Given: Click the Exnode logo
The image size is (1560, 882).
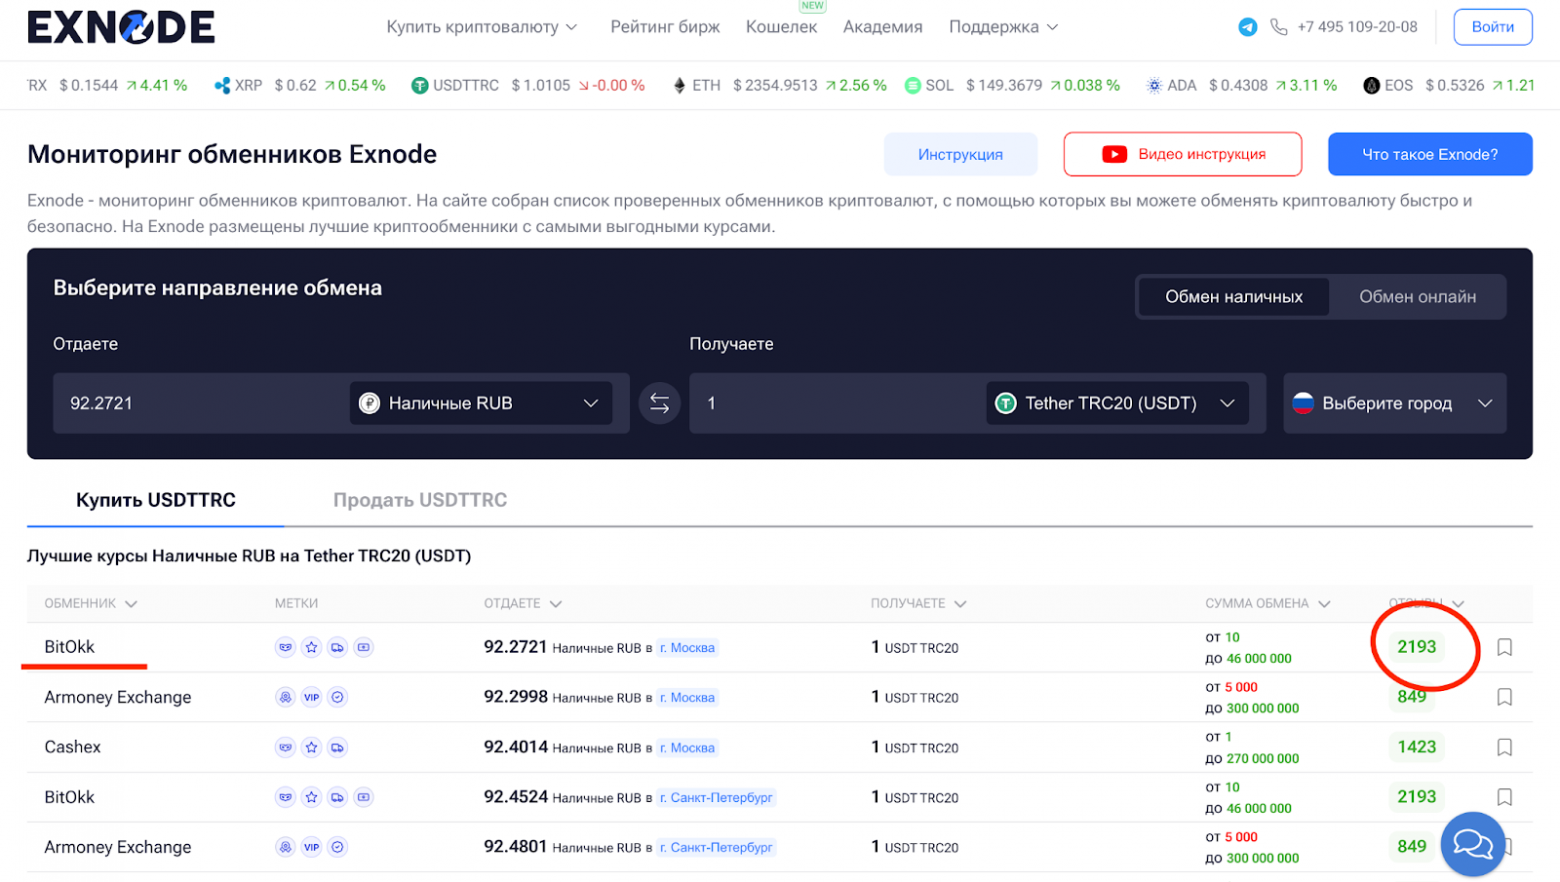Looking at the screenshot, I should point(121,27).
